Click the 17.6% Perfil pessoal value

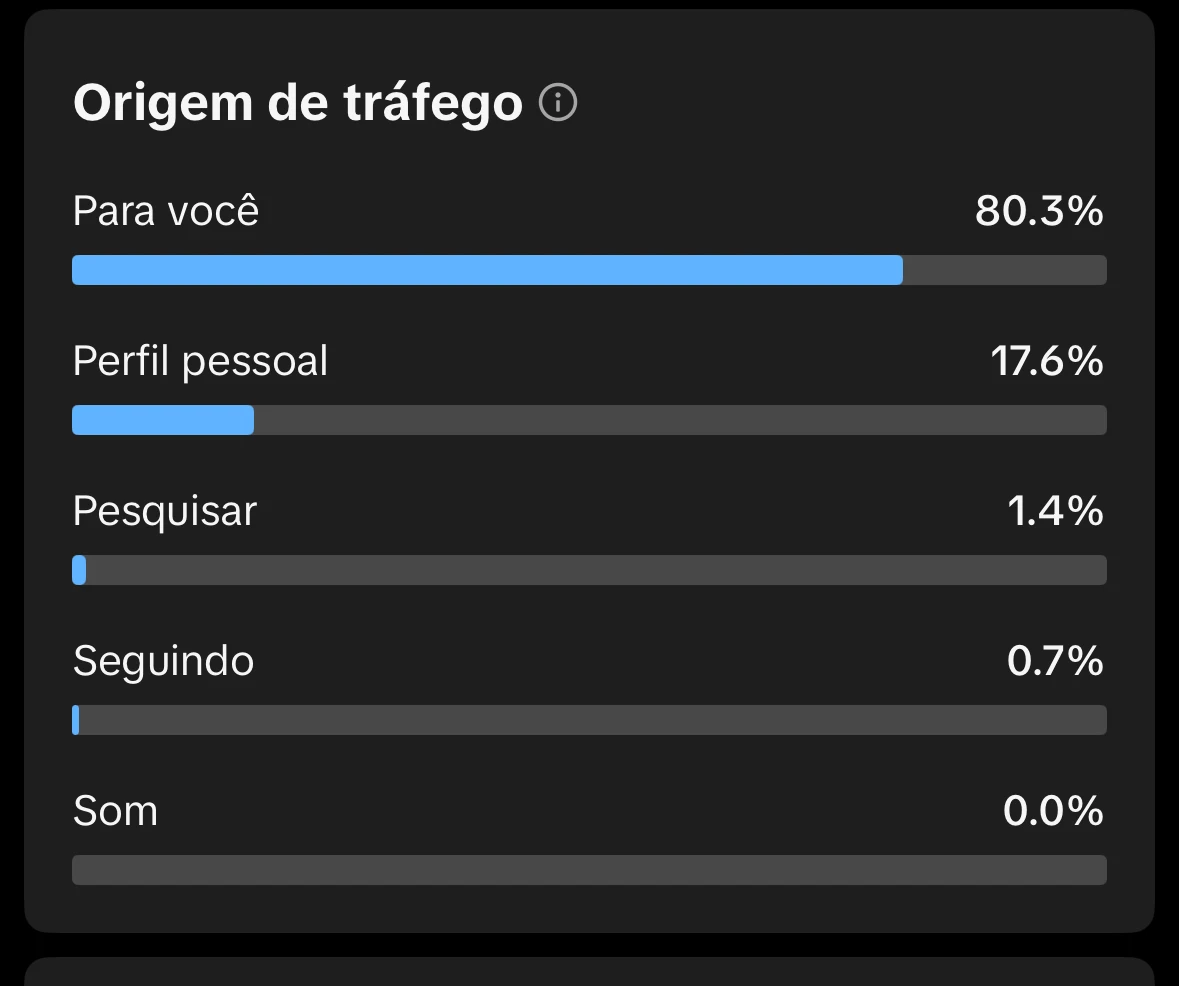click(x=1046, y=361)
